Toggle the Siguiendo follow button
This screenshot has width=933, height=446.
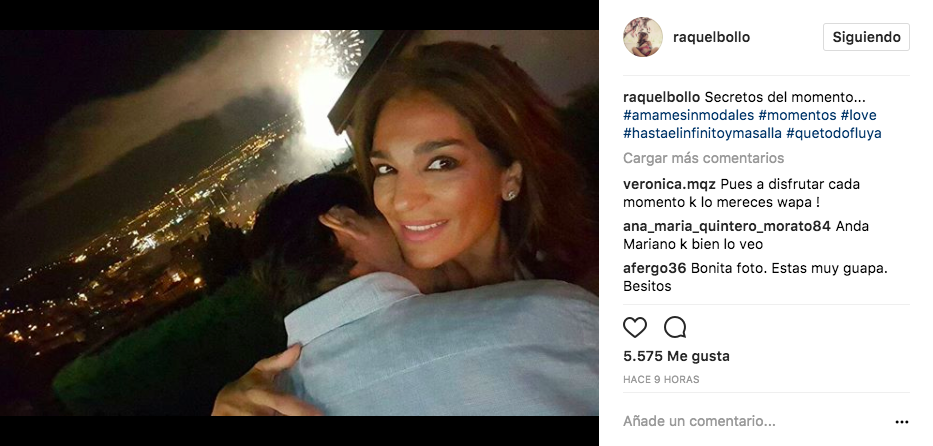click(x=866, y=37)
